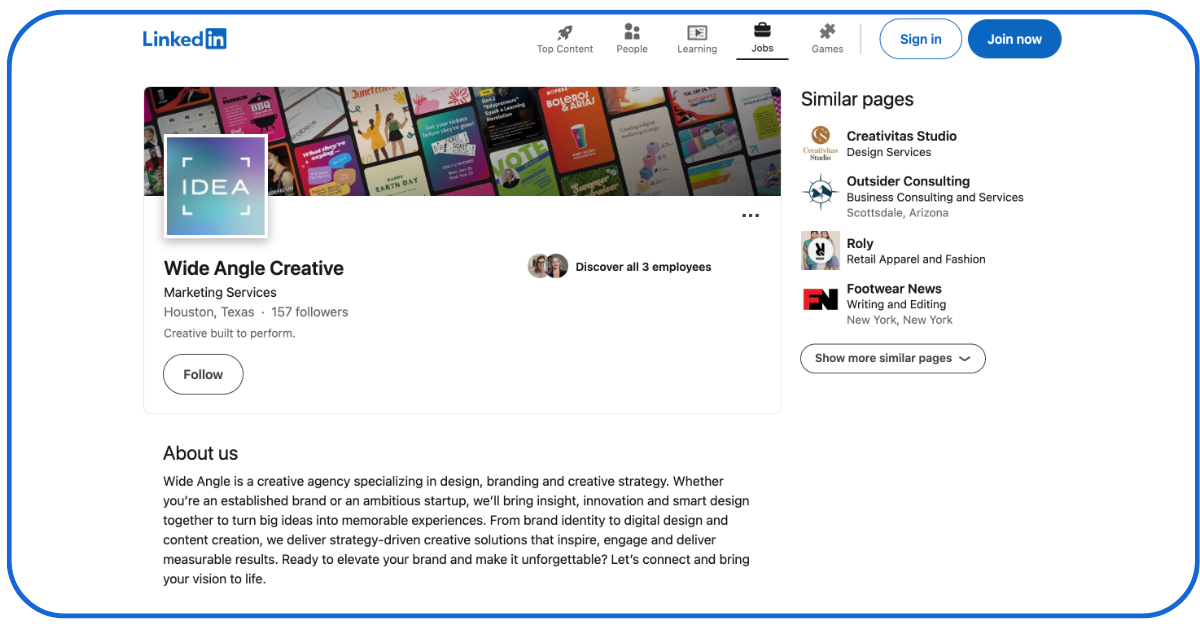Click the New York, New York text
The width and height of the screenshot is (1200, 628).
(x=900, y=320)
